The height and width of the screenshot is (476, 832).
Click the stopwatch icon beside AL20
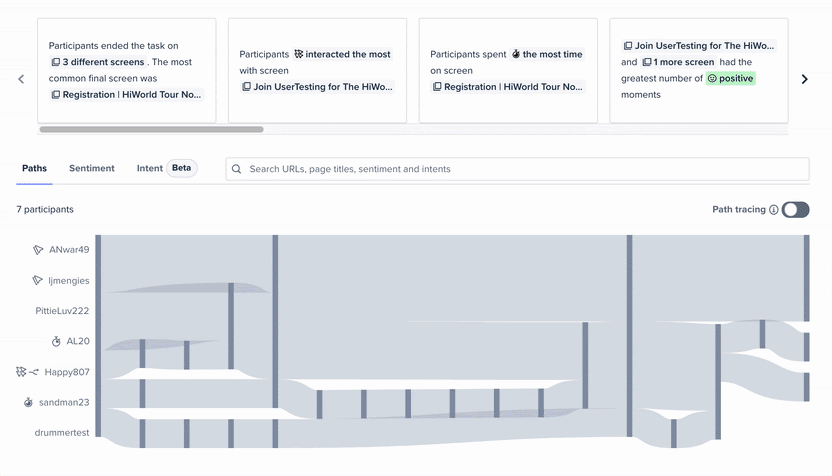point(57,341)
